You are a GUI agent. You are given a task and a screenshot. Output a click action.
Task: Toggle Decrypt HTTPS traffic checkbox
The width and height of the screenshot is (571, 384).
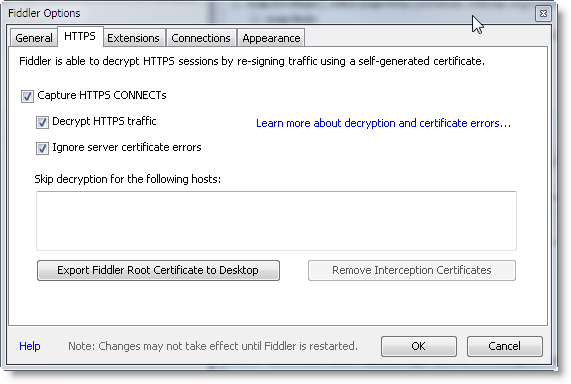[42, 122]
